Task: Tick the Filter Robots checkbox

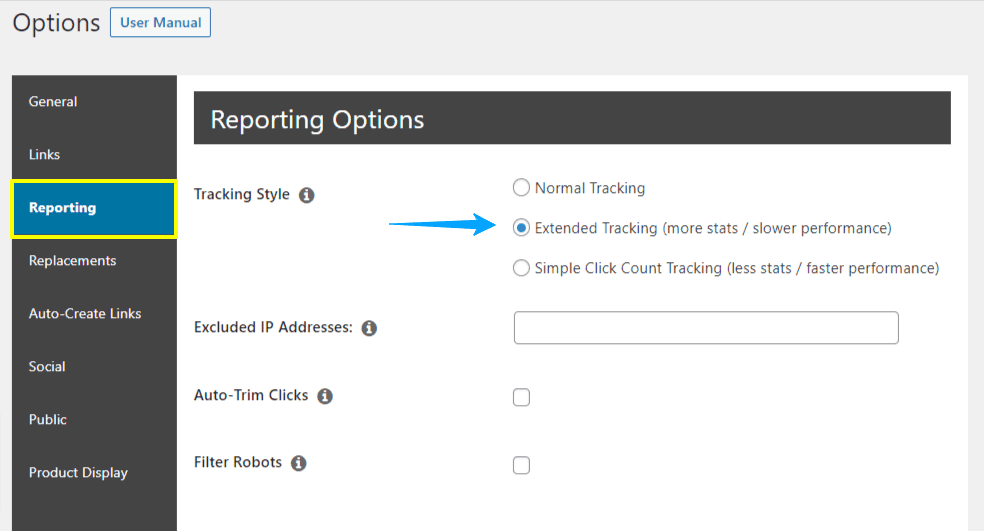Action: click(521, 465)
